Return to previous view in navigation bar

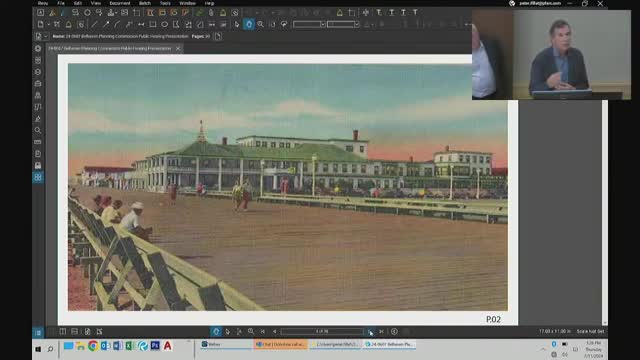point(394,332)
